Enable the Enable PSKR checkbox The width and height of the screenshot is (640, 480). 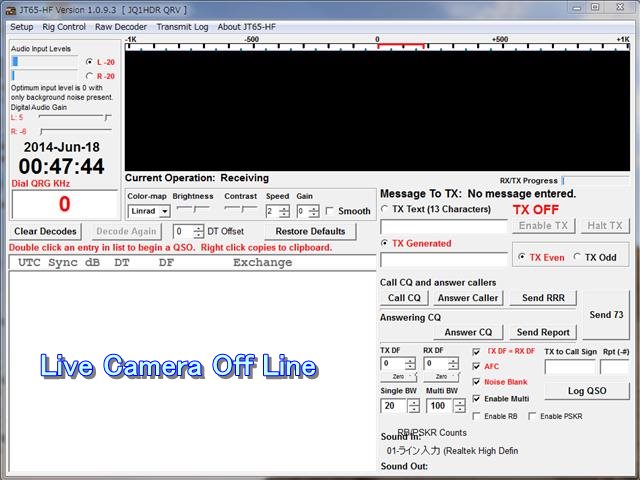pos(532,416)
